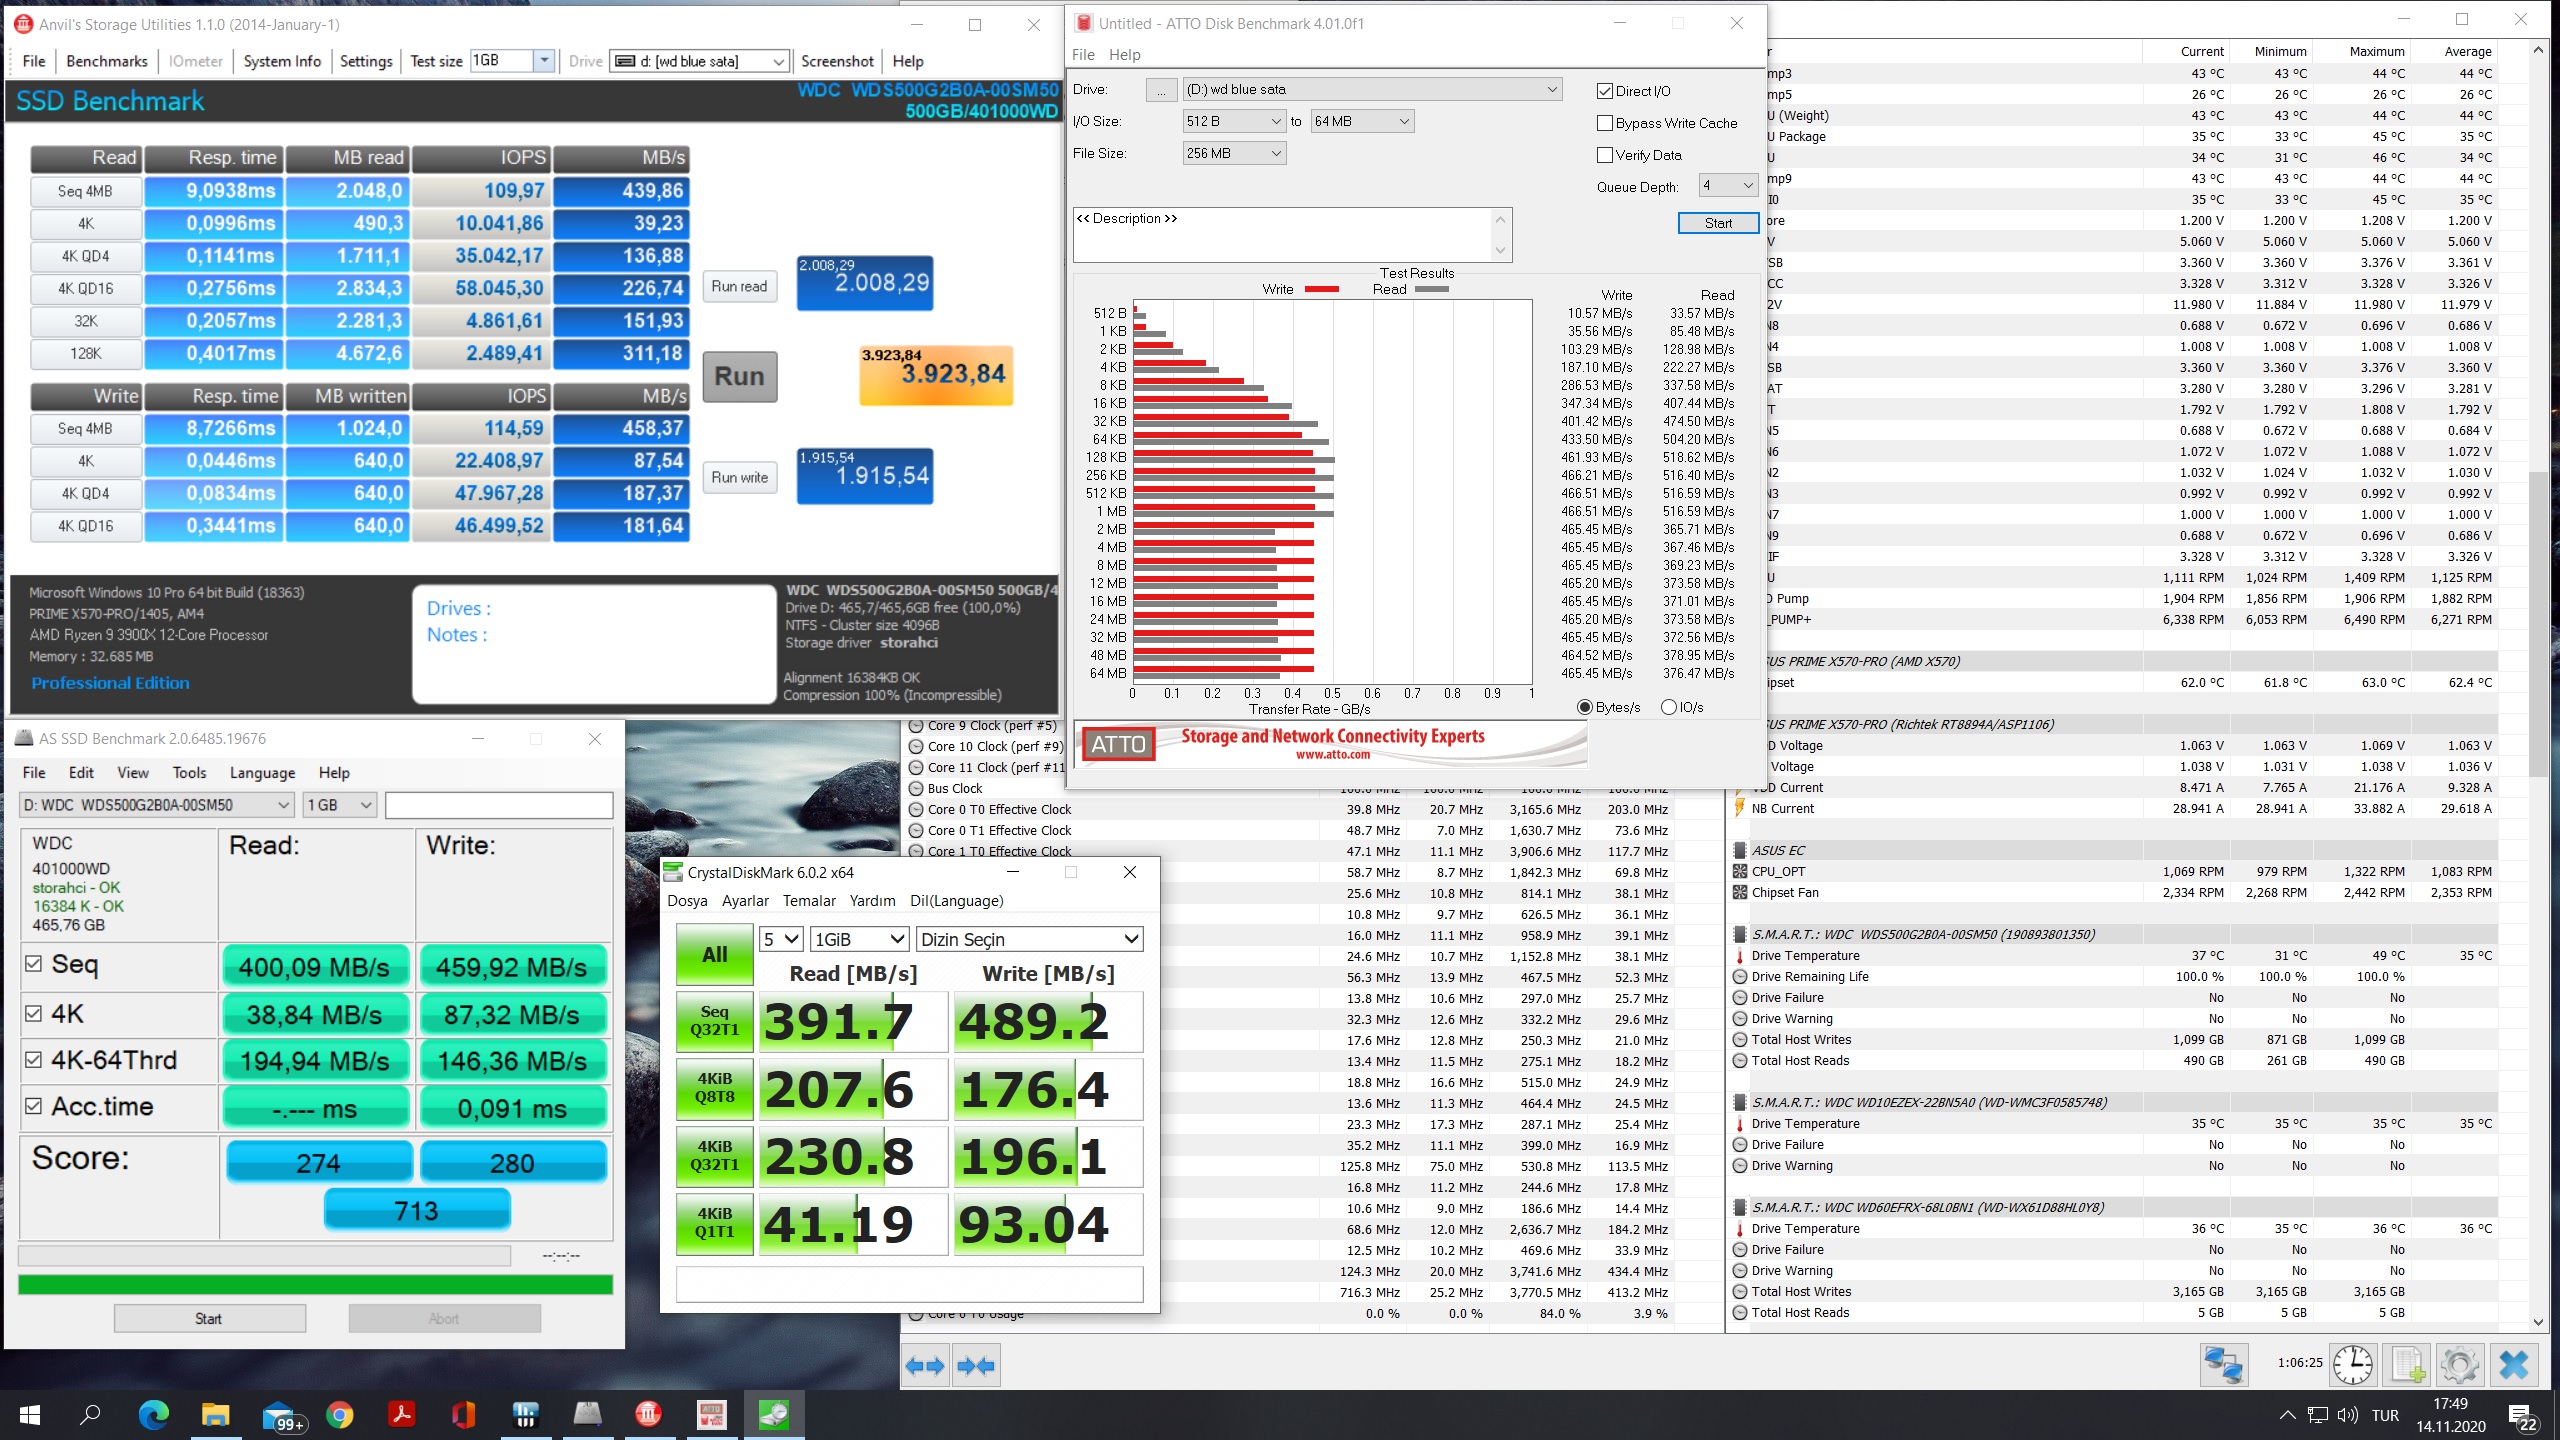Click the Drive Remaining Life sensor icon
This screenshot has height=1440, width=2560.
[x=1740, y=977]
